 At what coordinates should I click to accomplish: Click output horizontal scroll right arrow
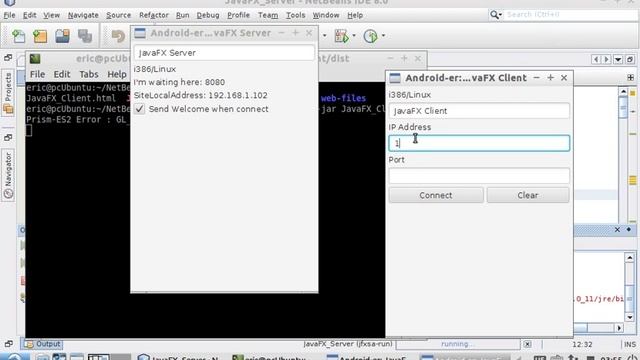click(619, 328)
